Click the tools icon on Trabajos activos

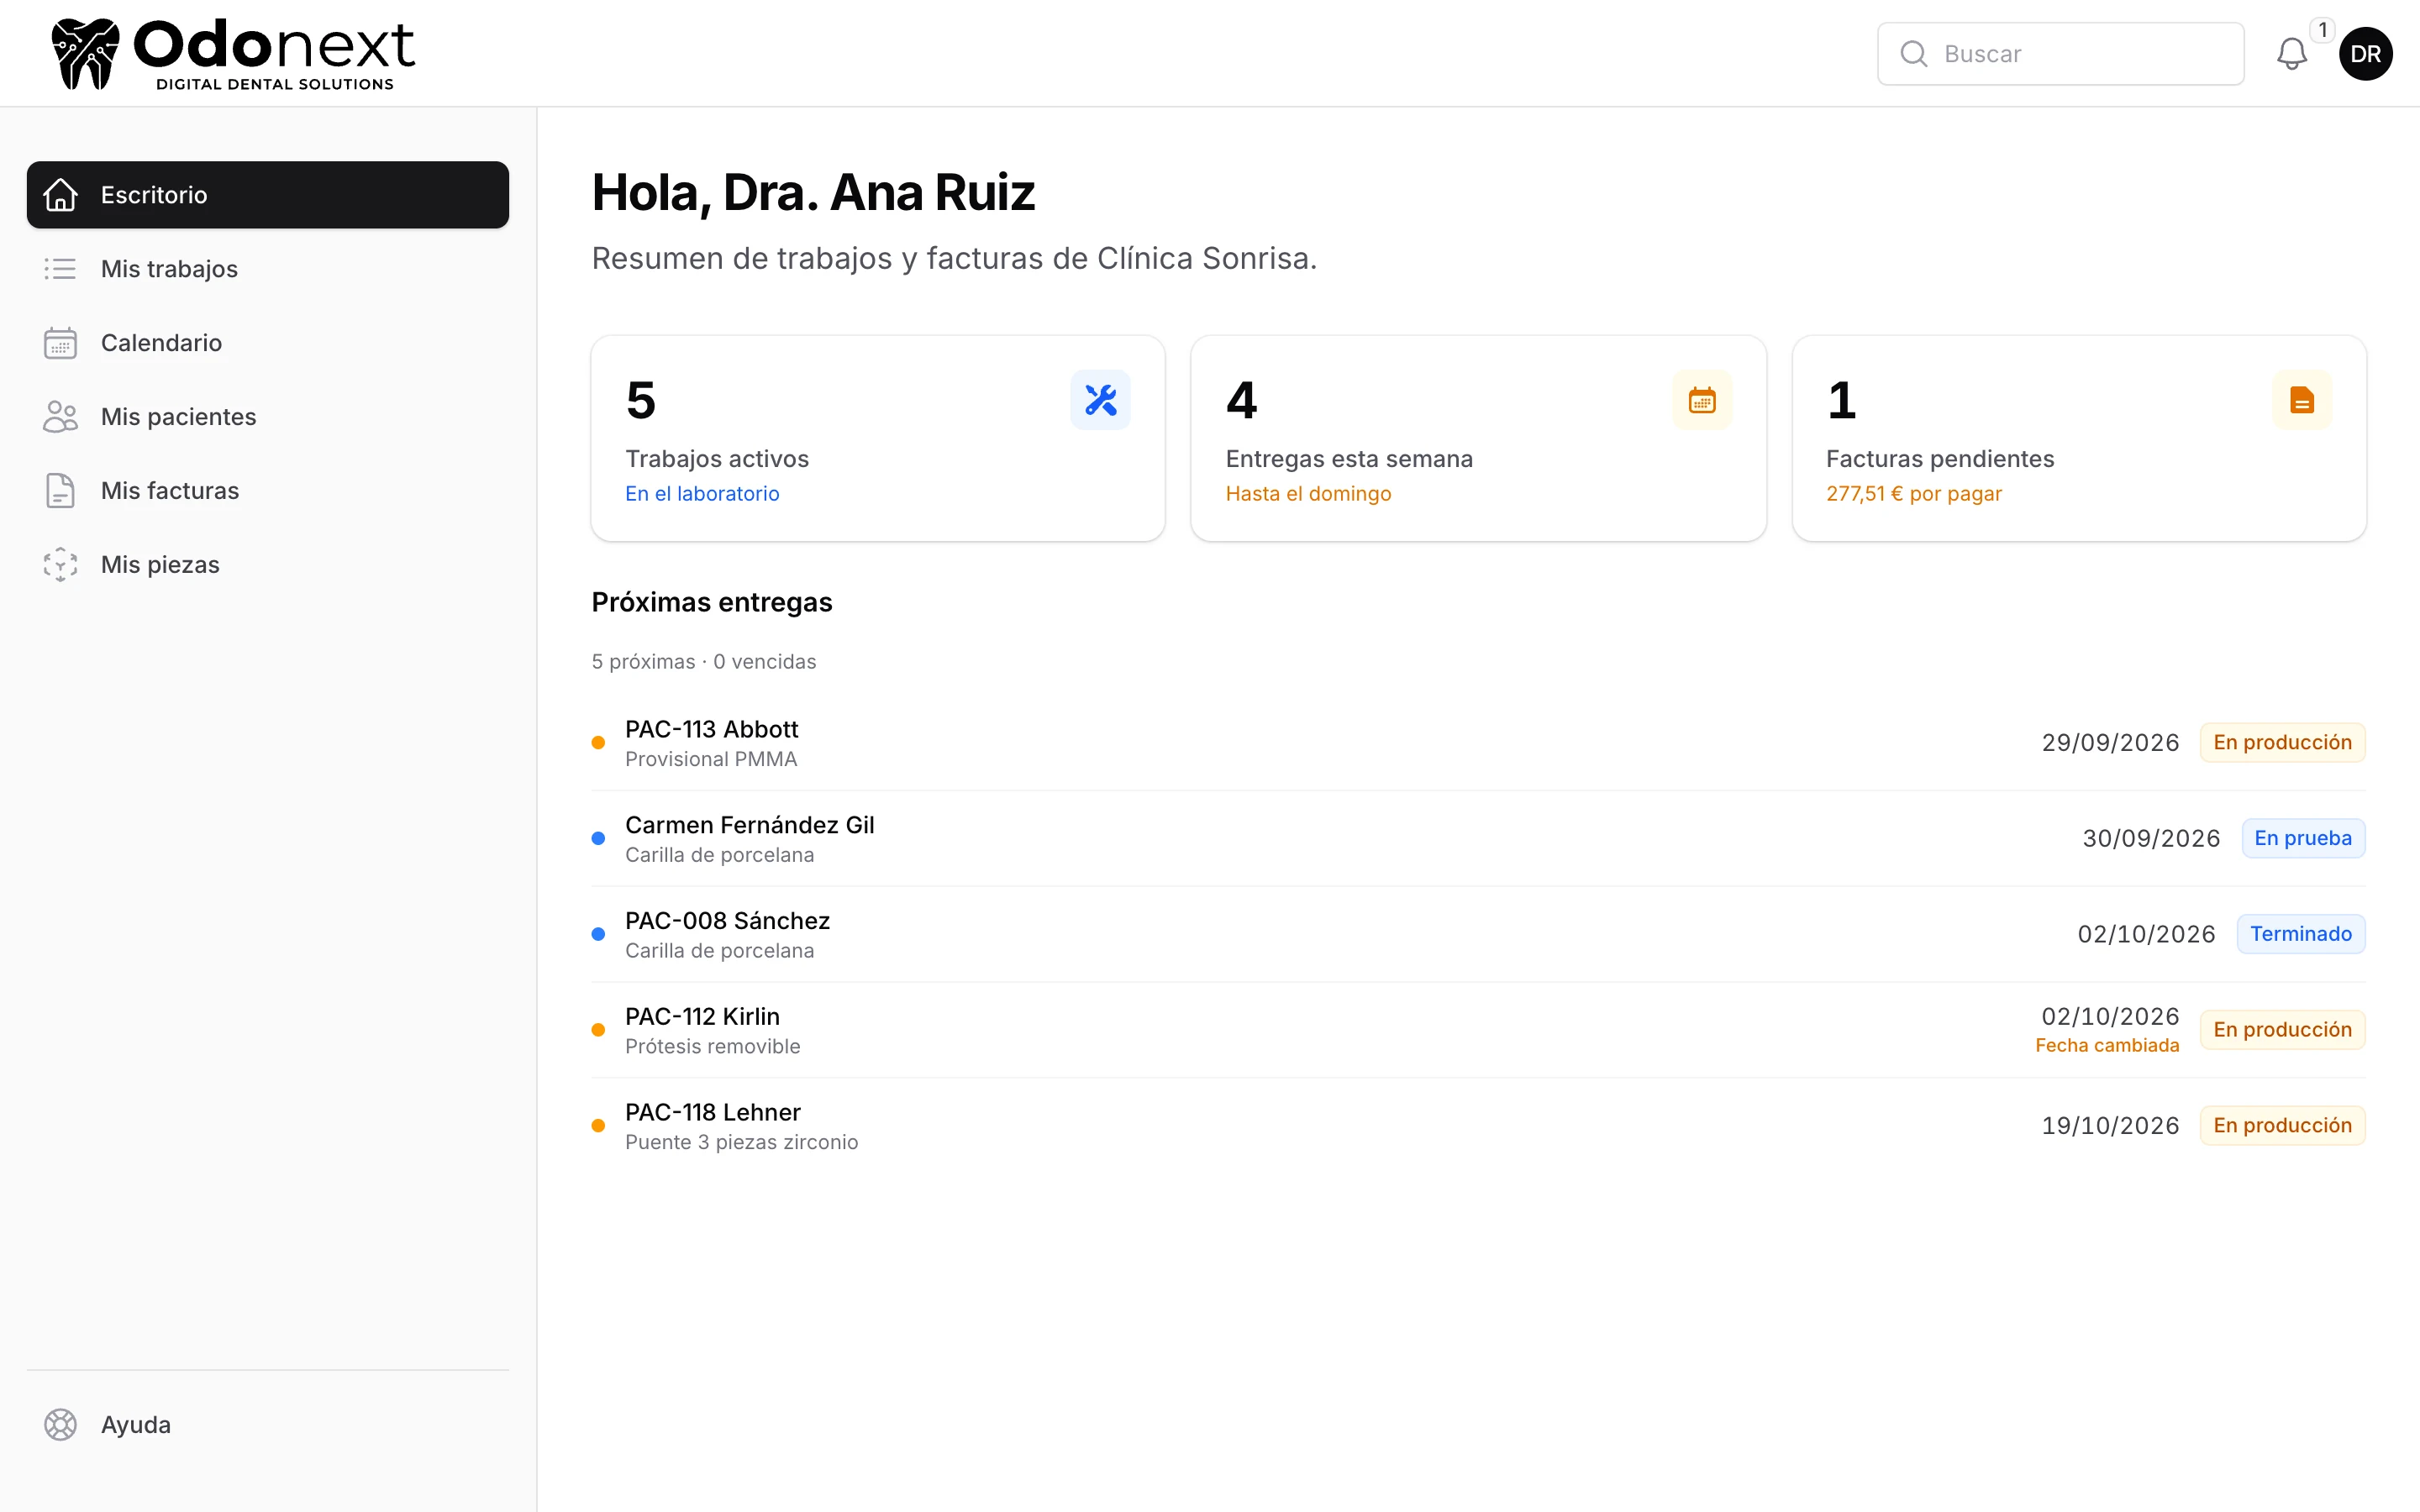tap(1100, 400)
